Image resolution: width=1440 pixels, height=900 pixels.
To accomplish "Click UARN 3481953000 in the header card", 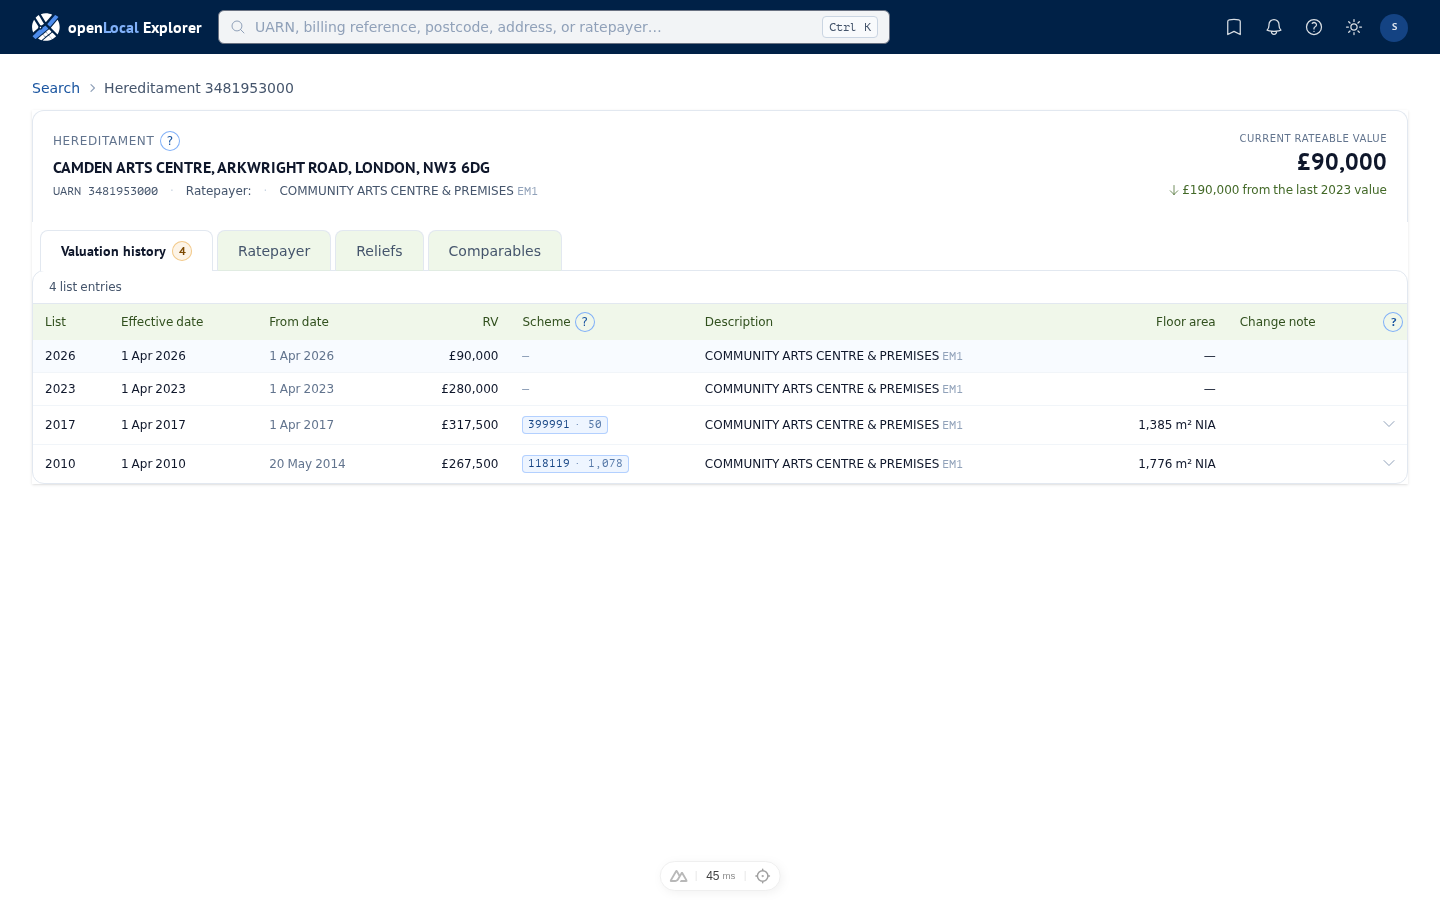I will pyautogui.click(x=105, y=191).
